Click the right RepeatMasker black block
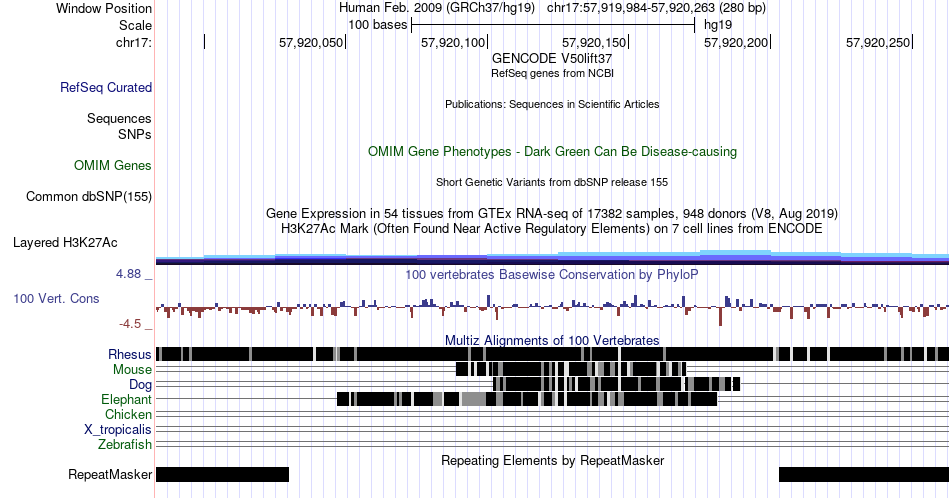950x498 pixels. (x=864, y=474)
